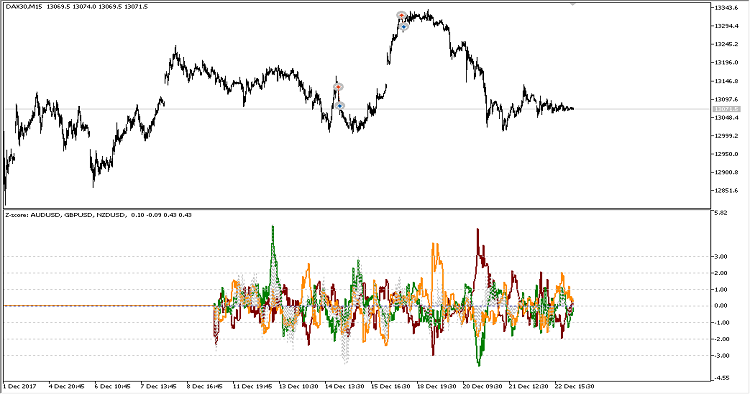Click the red sell marker near 13343 peak

click(x=401, y=15)
